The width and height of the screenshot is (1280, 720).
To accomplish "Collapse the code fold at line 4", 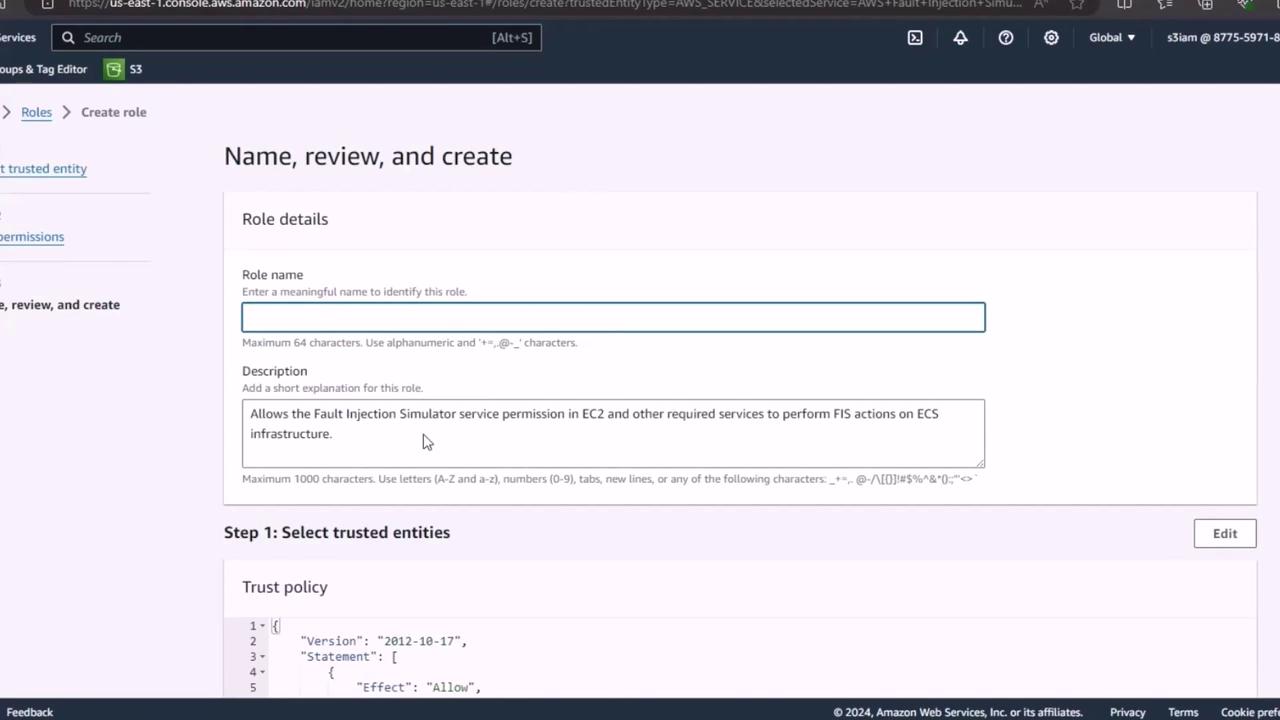I will (x=262, y=672).
